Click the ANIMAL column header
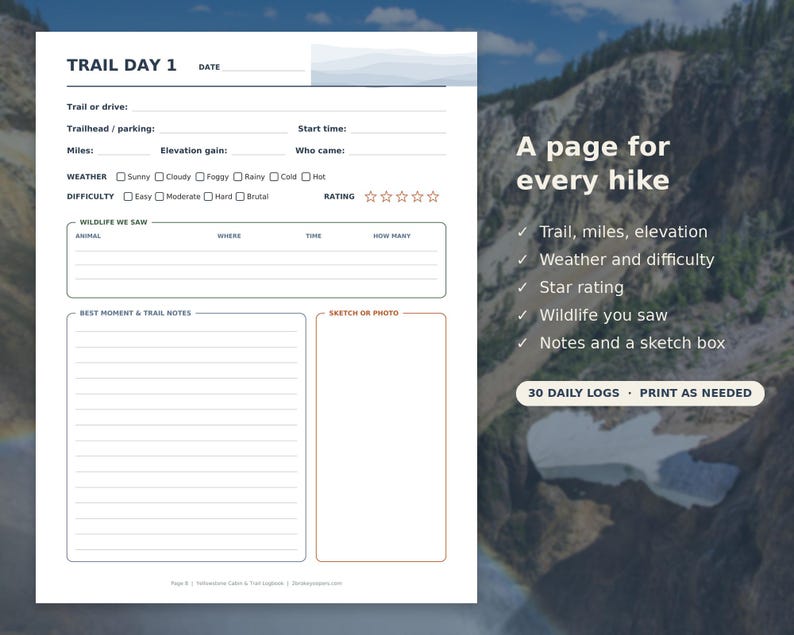Viewport: 794px width, 635px height. 88,236
